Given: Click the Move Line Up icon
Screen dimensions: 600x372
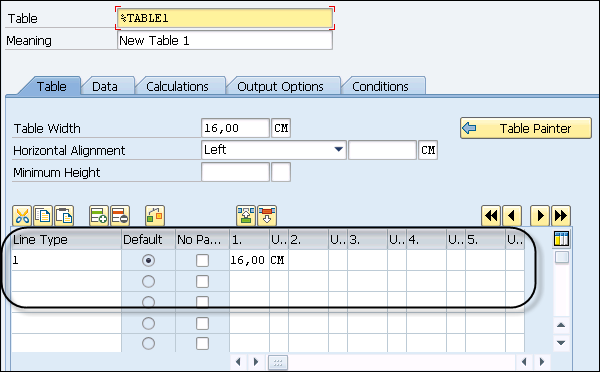Looking at the screenshot, I should [246, 216].
